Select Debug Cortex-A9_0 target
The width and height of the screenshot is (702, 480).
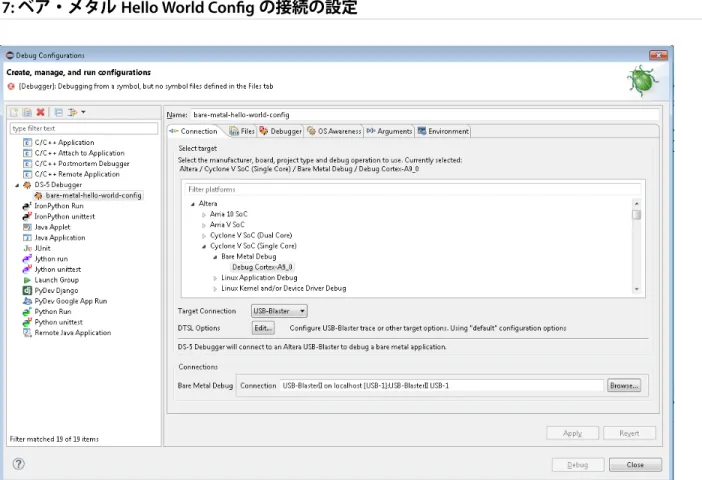pos(262,267)
